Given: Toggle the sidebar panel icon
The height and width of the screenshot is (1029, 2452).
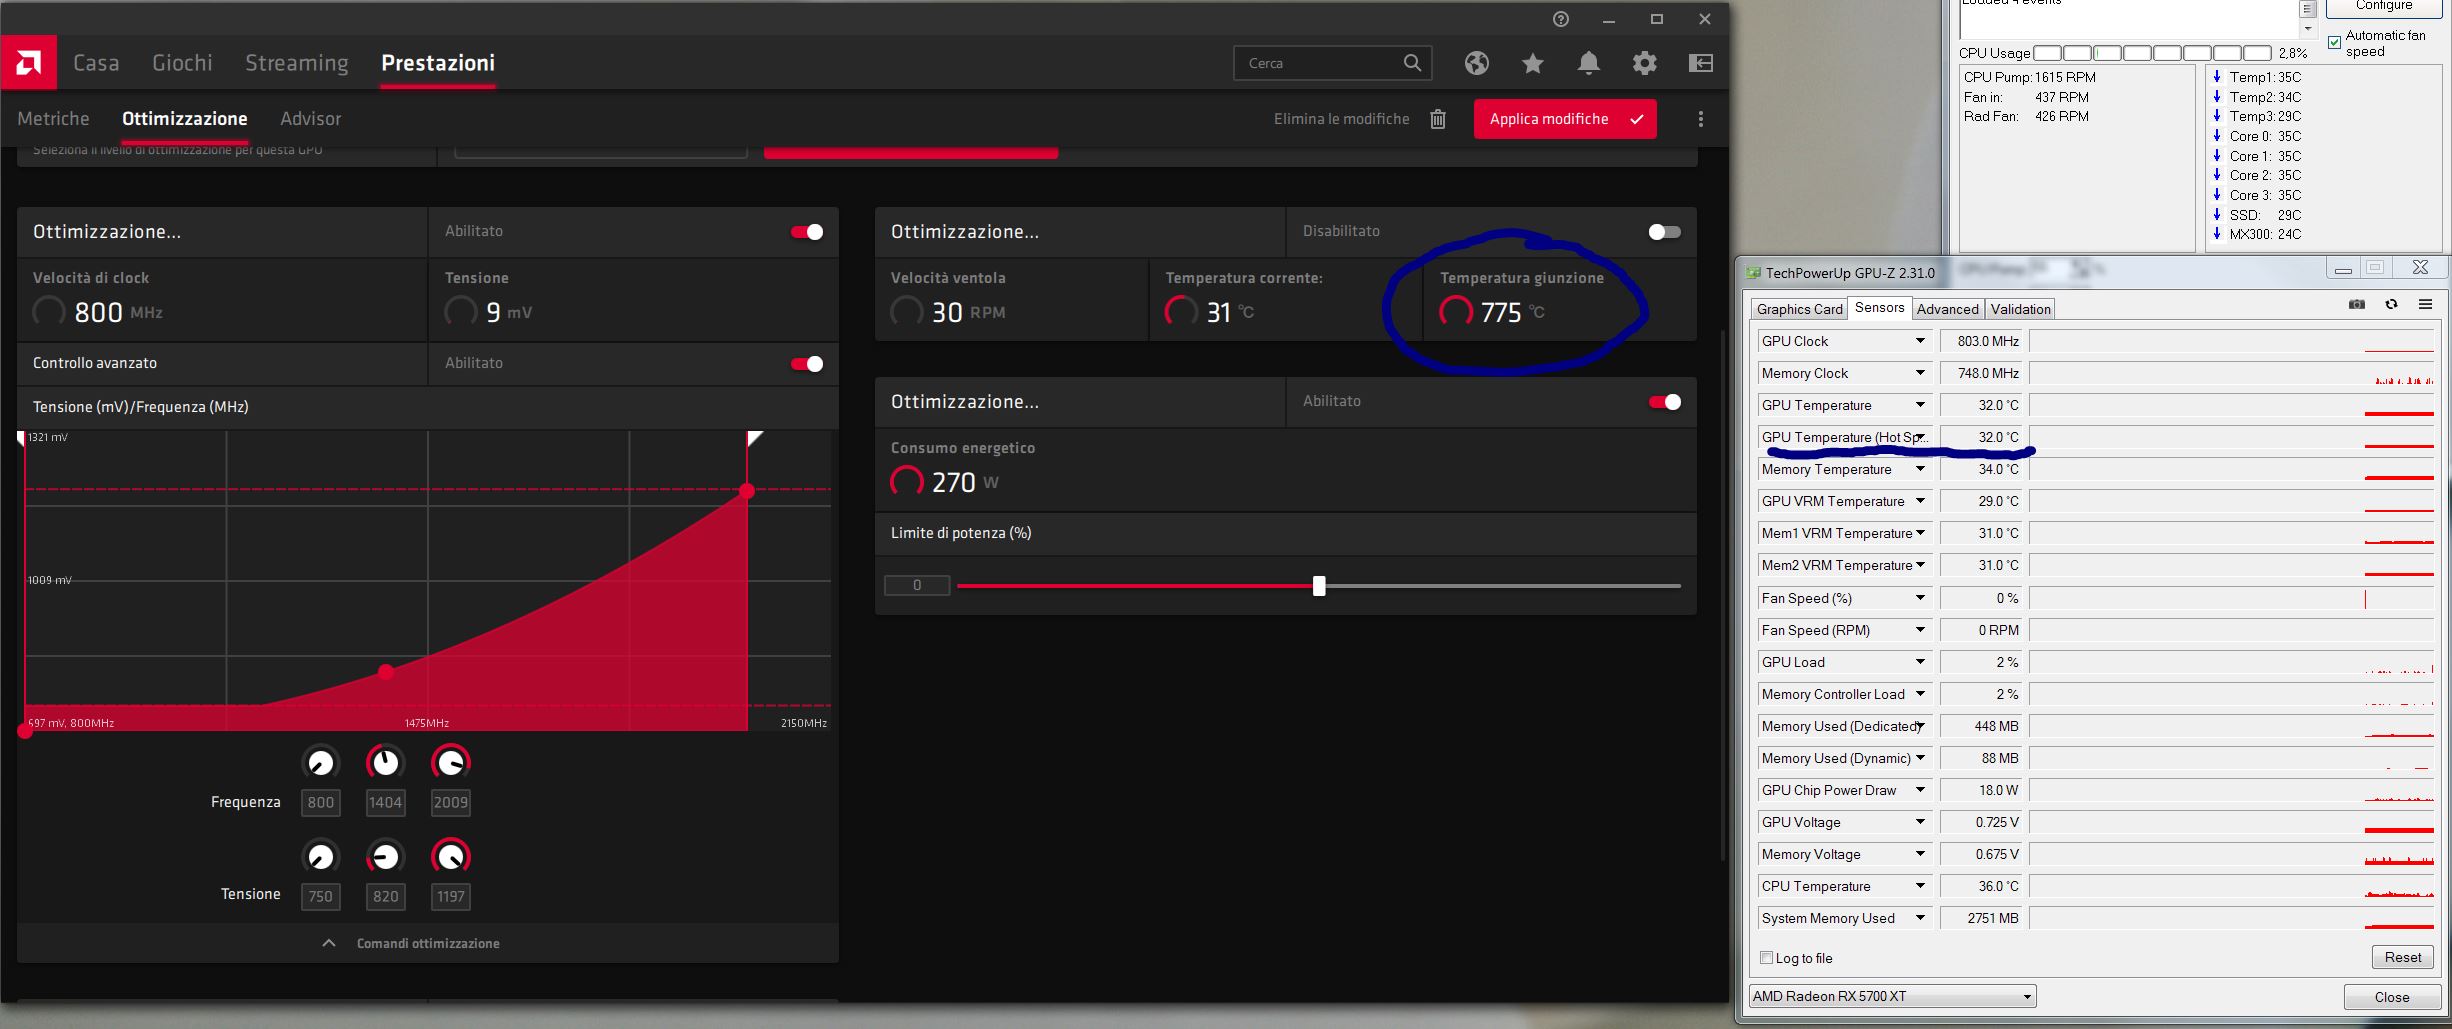Looking at the screenshot, I should point(1701,63).
